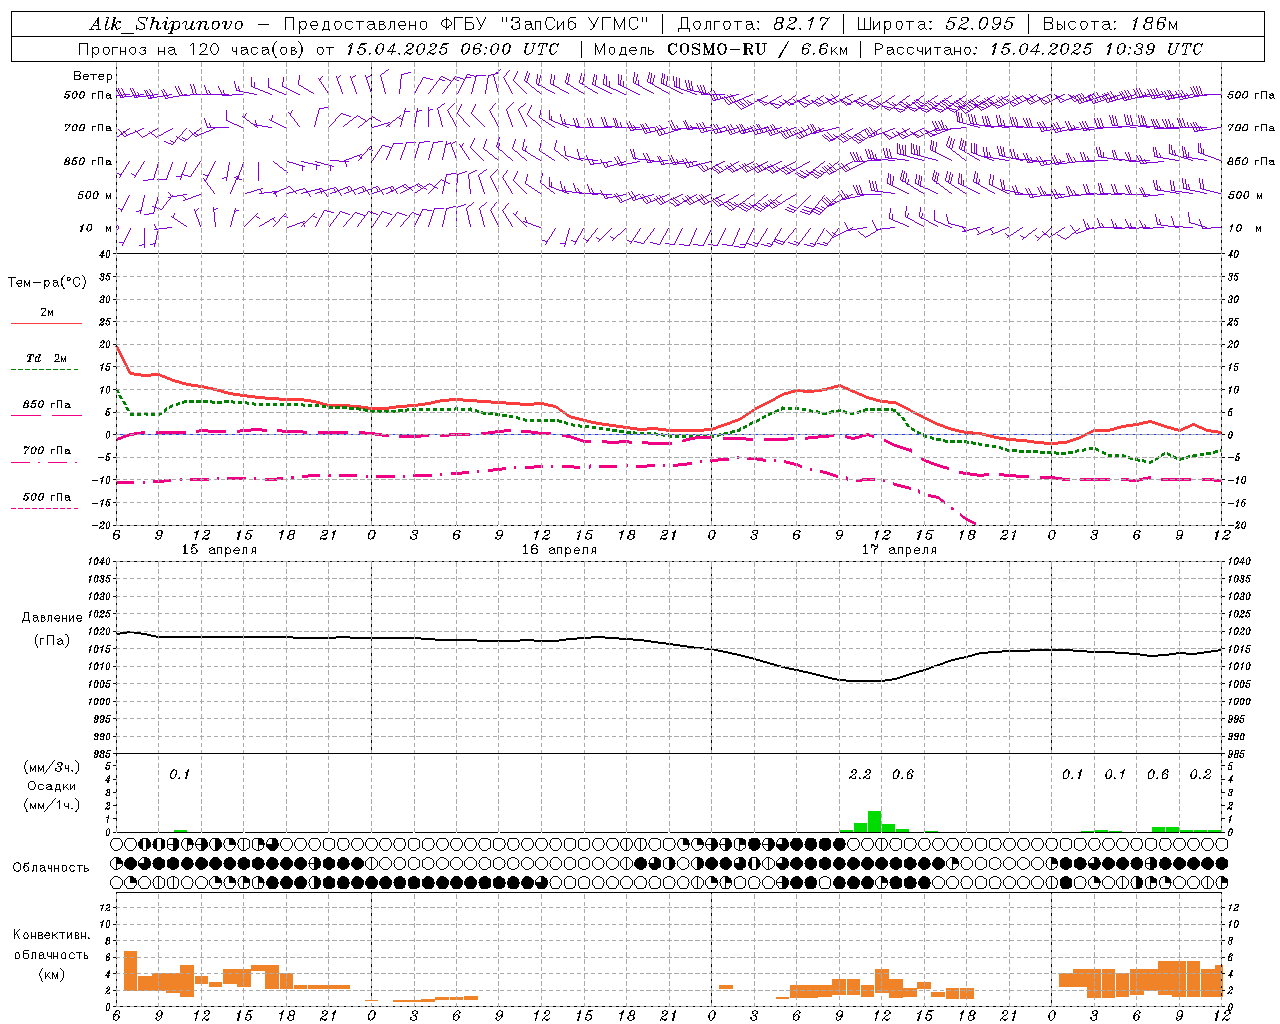
Task: Click the precipitation value 2.2
Action: [x=860, y=774]
